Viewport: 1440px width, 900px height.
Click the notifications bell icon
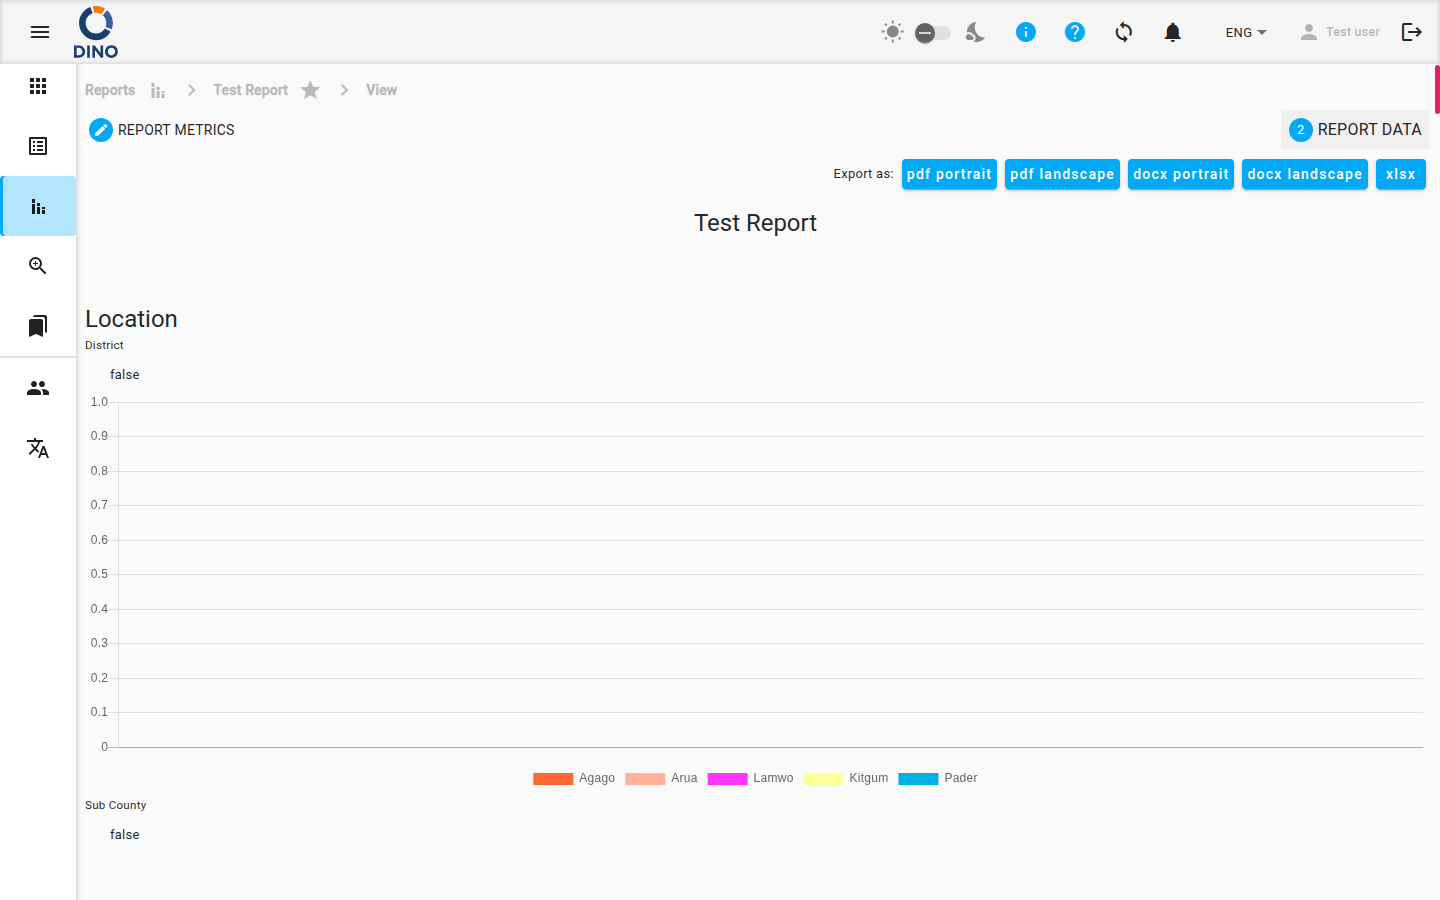tap(1173, 32)
